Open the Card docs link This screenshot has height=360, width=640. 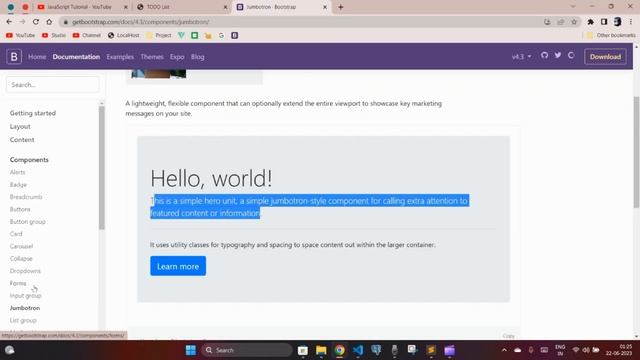click(16, 234)
